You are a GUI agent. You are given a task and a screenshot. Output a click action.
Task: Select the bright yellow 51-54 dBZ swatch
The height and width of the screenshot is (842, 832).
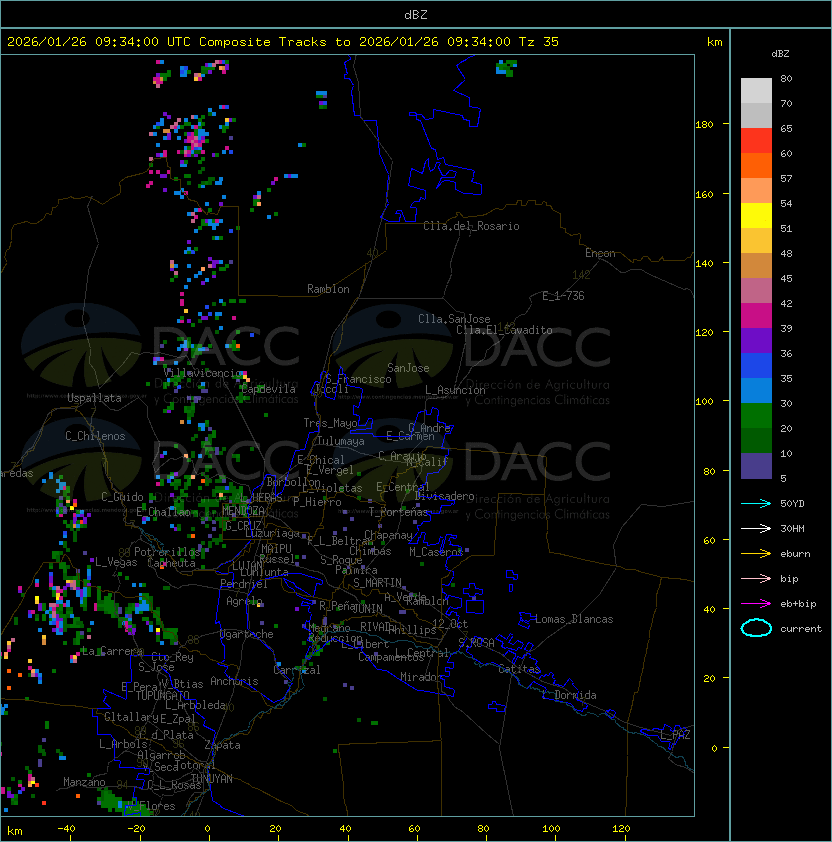[x=756, y=216]
